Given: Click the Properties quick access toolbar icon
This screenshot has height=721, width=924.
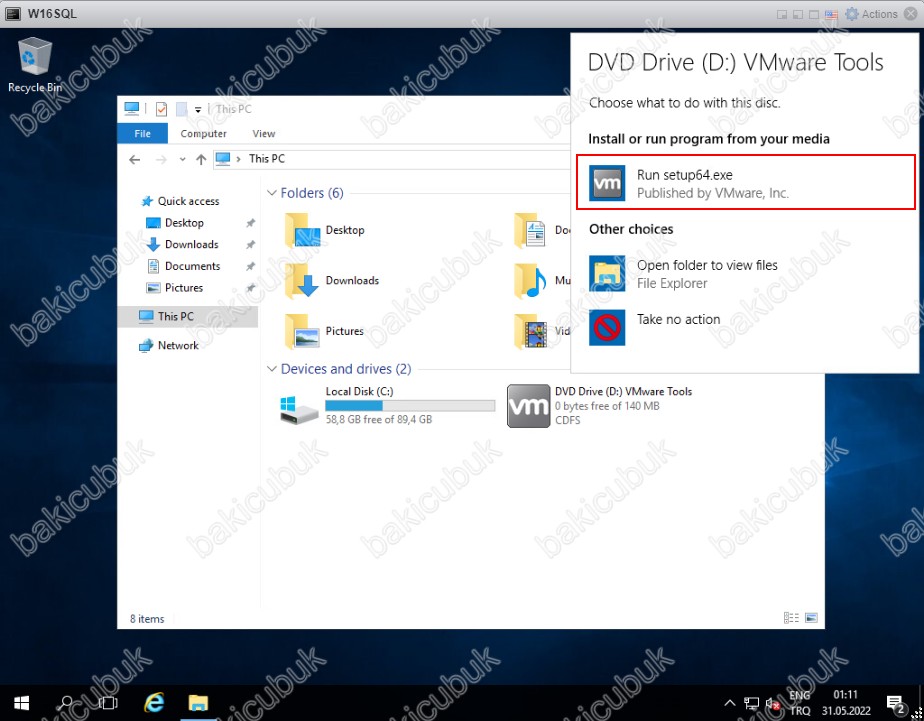Looking at the screenshot, I should (x=161, y=109).
